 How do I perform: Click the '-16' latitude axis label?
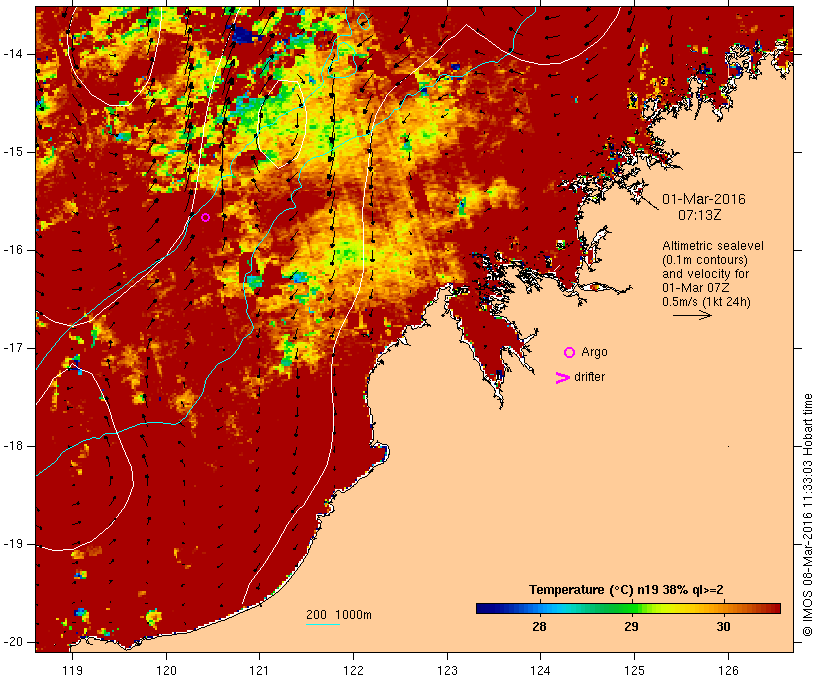tap(12, 250)
